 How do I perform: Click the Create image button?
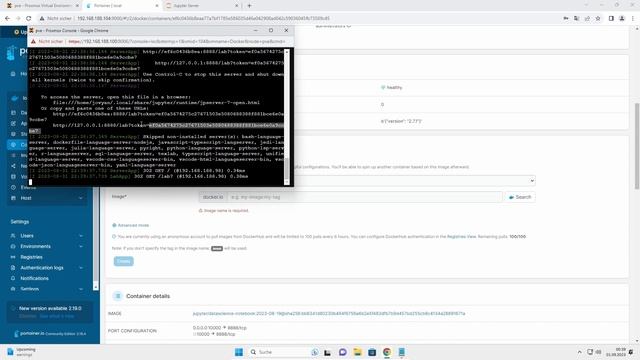[x=123, y=261]
